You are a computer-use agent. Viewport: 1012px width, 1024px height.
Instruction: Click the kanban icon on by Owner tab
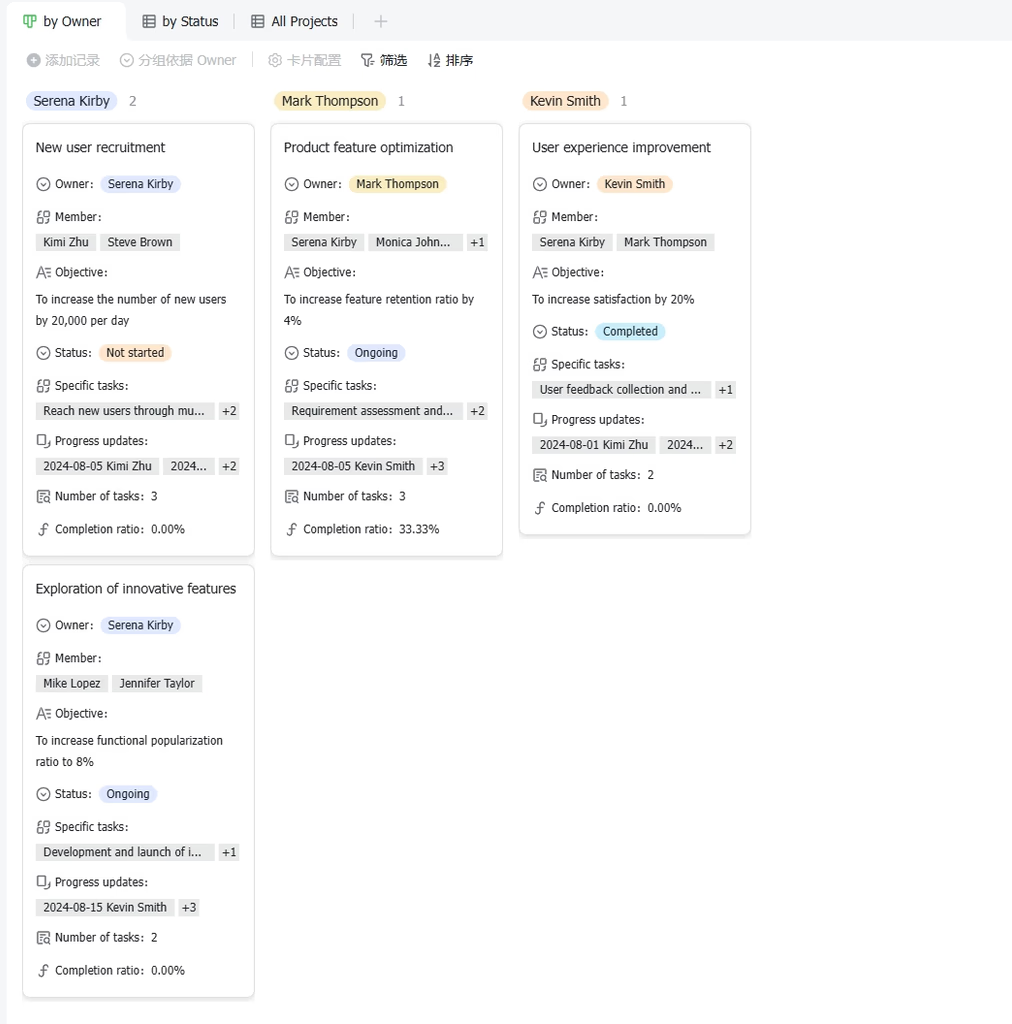click(29, 22)
